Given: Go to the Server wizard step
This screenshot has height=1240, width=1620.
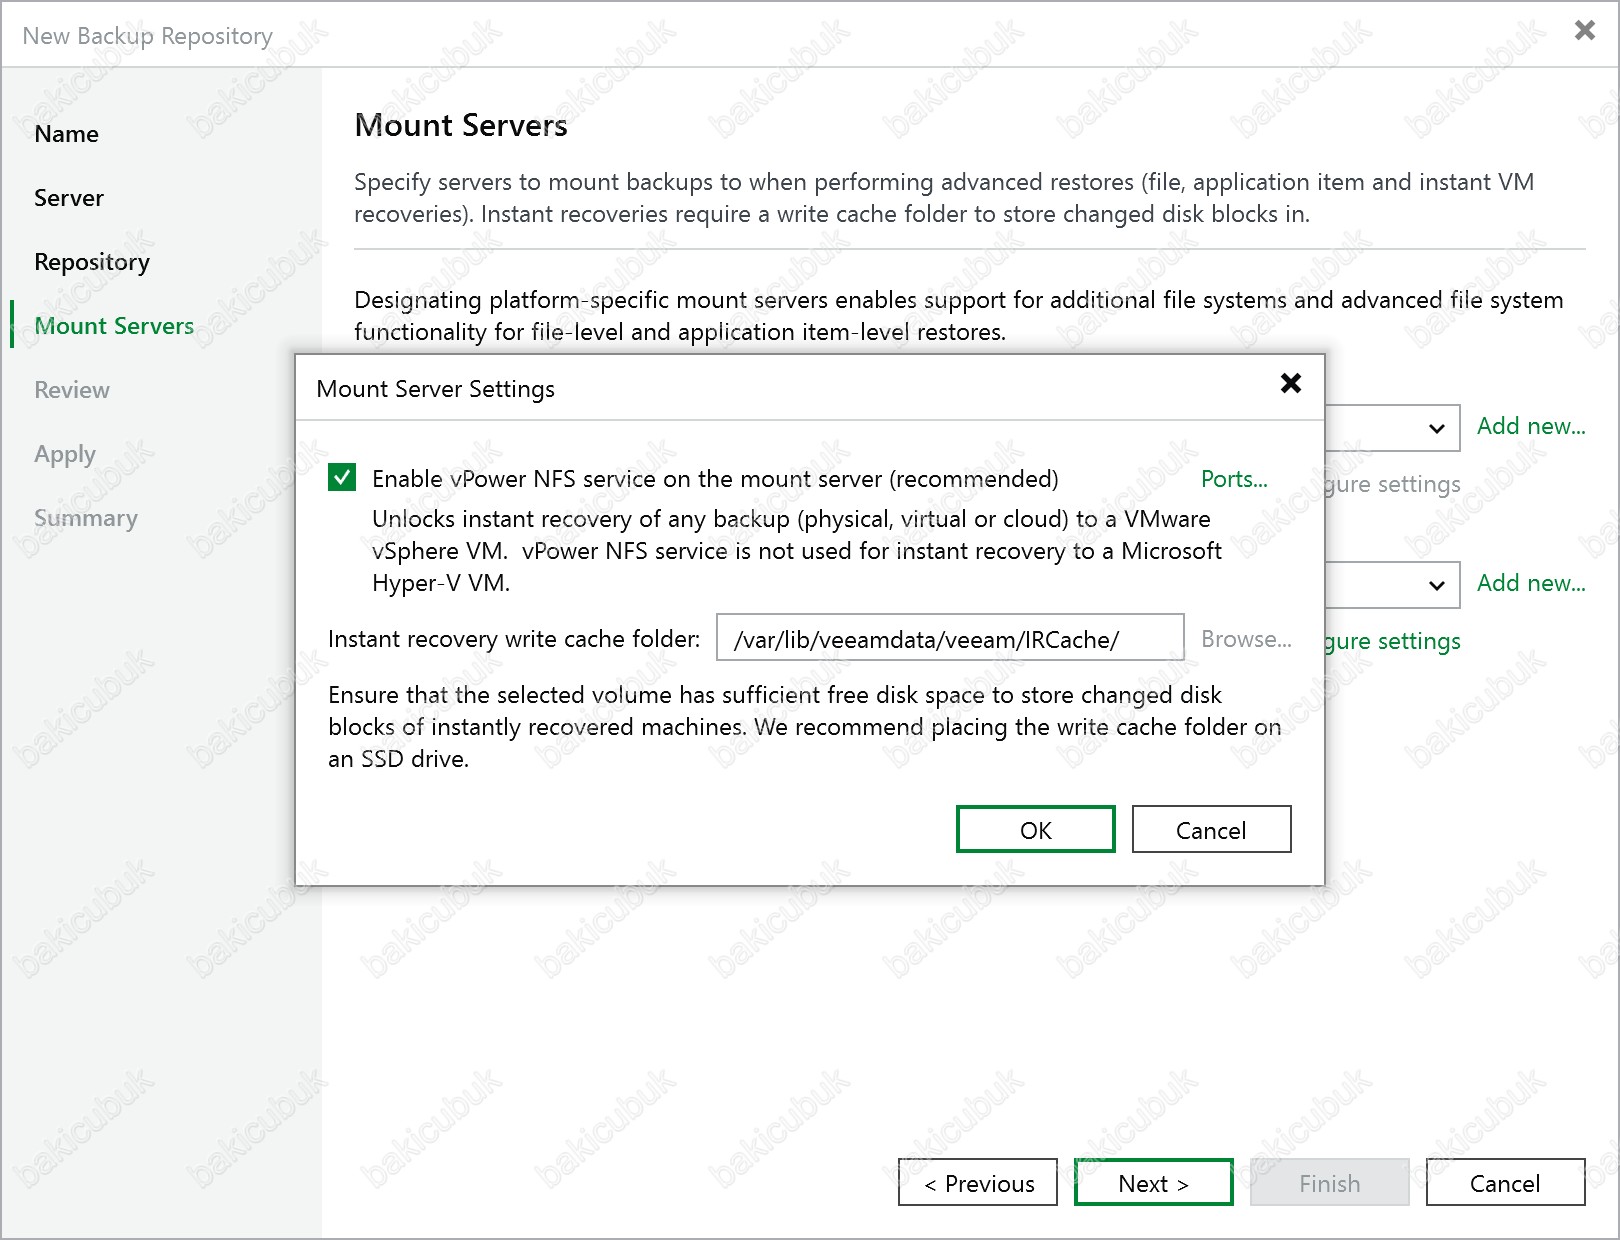Looking at the screenshot, I should 69,198.
